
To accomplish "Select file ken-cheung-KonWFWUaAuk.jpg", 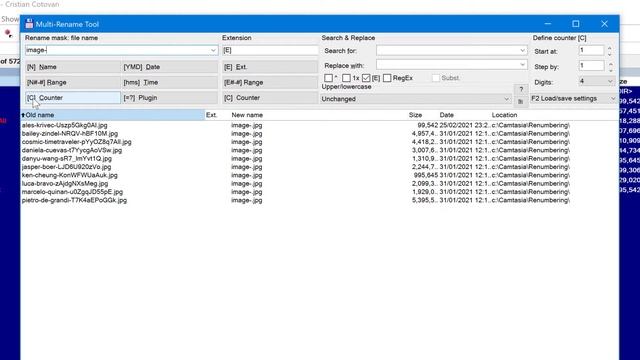I will (70, 175).
